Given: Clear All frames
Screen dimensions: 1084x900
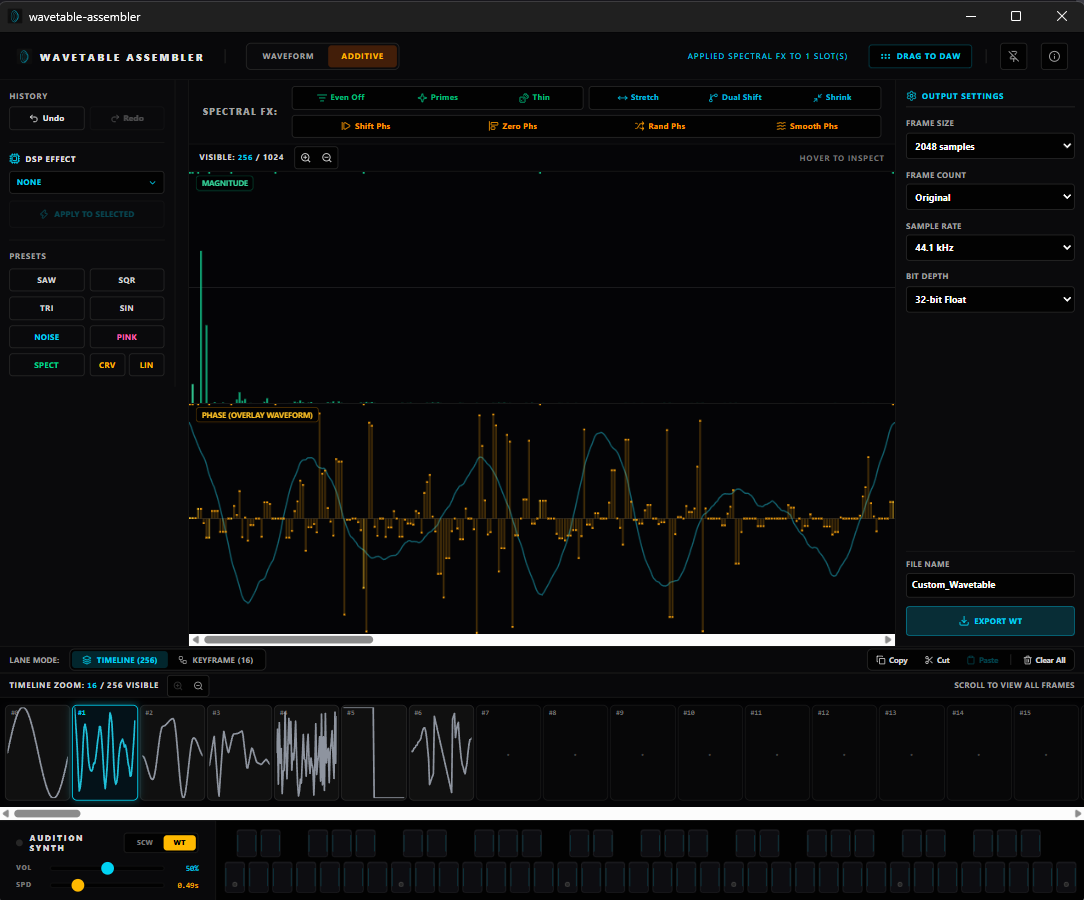Looking at the screenshot, I should [1045, 660].
